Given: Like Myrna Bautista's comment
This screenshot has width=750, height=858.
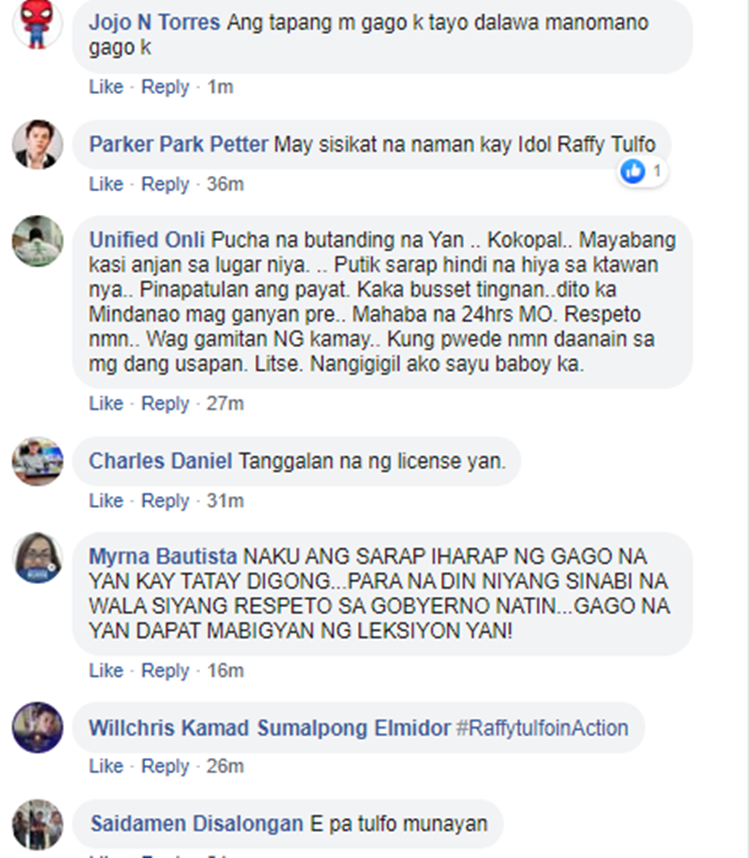Looking at the screenshot, I should [x=106, y=670].
